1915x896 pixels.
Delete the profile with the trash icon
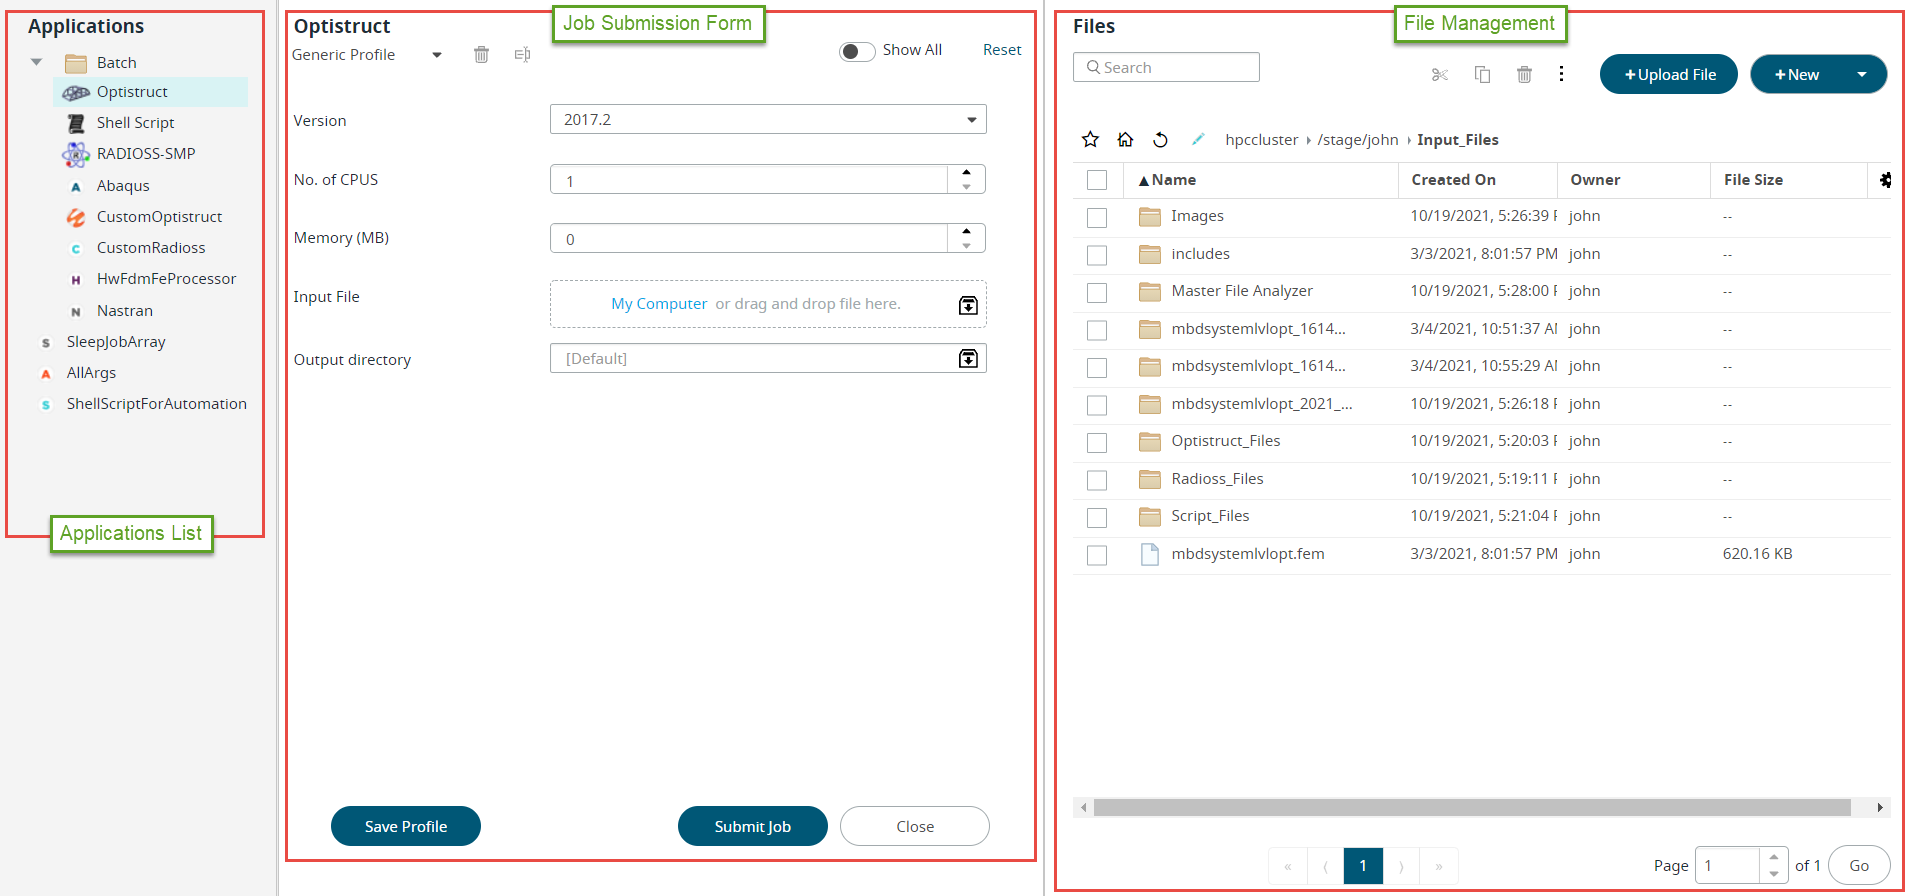point(481,55)
